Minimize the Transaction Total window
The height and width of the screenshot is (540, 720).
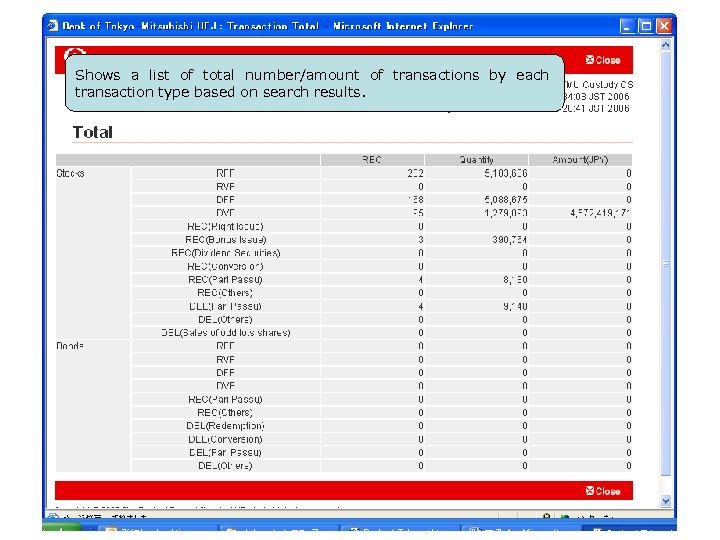click(x=628, y=26)
